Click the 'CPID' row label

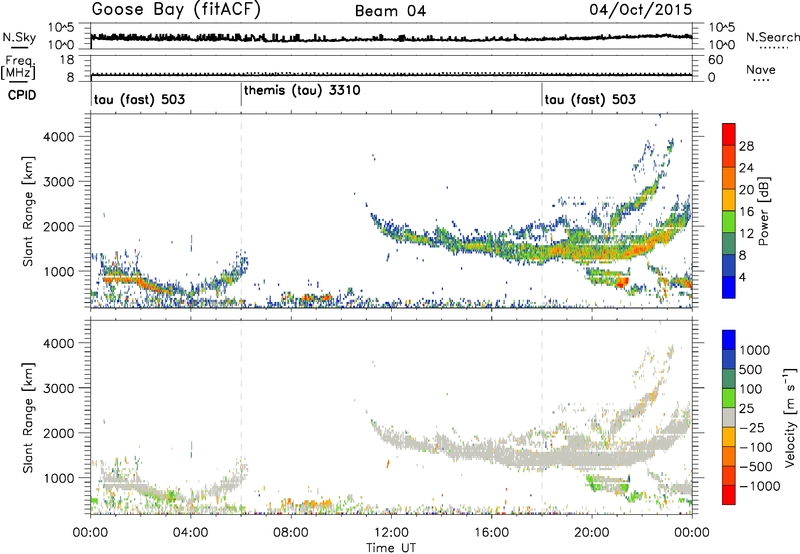(x=22, y=95)
